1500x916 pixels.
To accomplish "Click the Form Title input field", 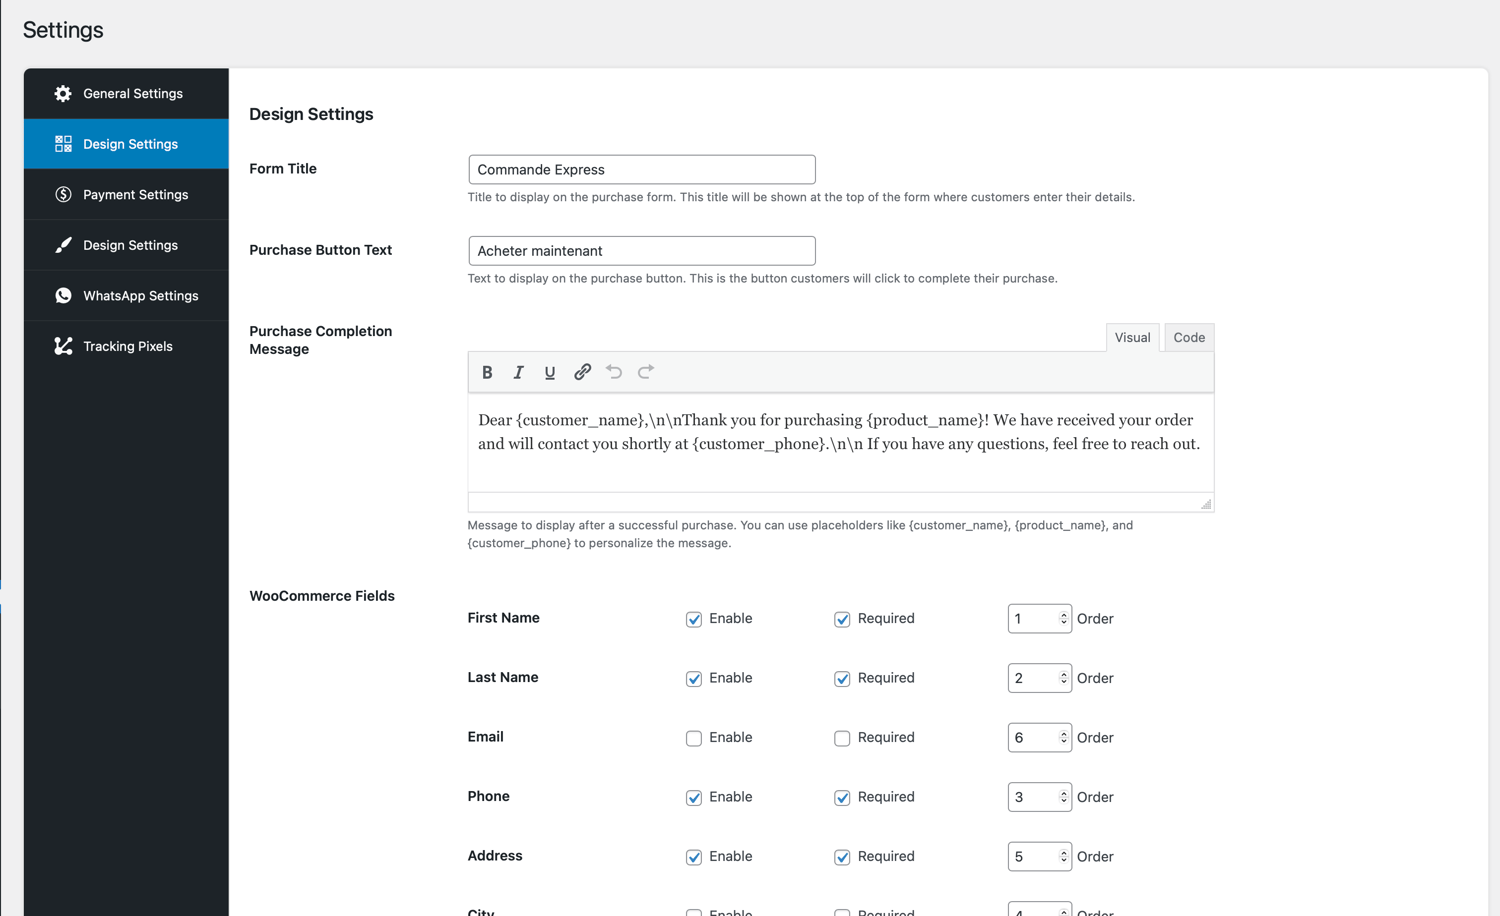I will pos(642,169).
